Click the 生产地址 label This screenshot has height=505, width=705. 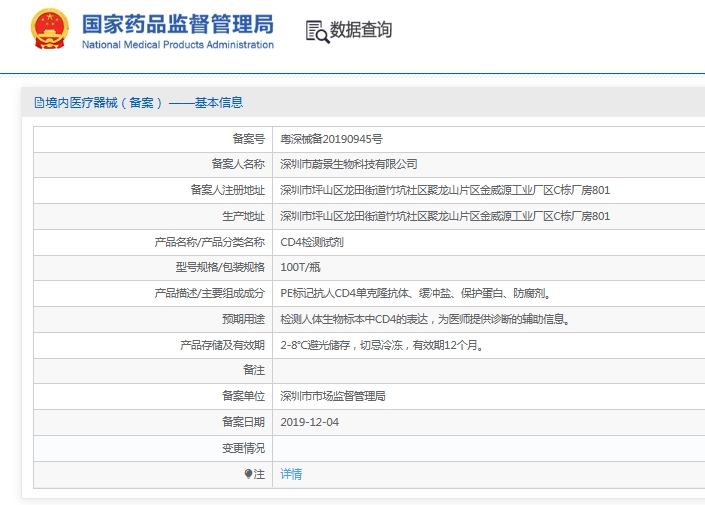[x=243, y=216]
